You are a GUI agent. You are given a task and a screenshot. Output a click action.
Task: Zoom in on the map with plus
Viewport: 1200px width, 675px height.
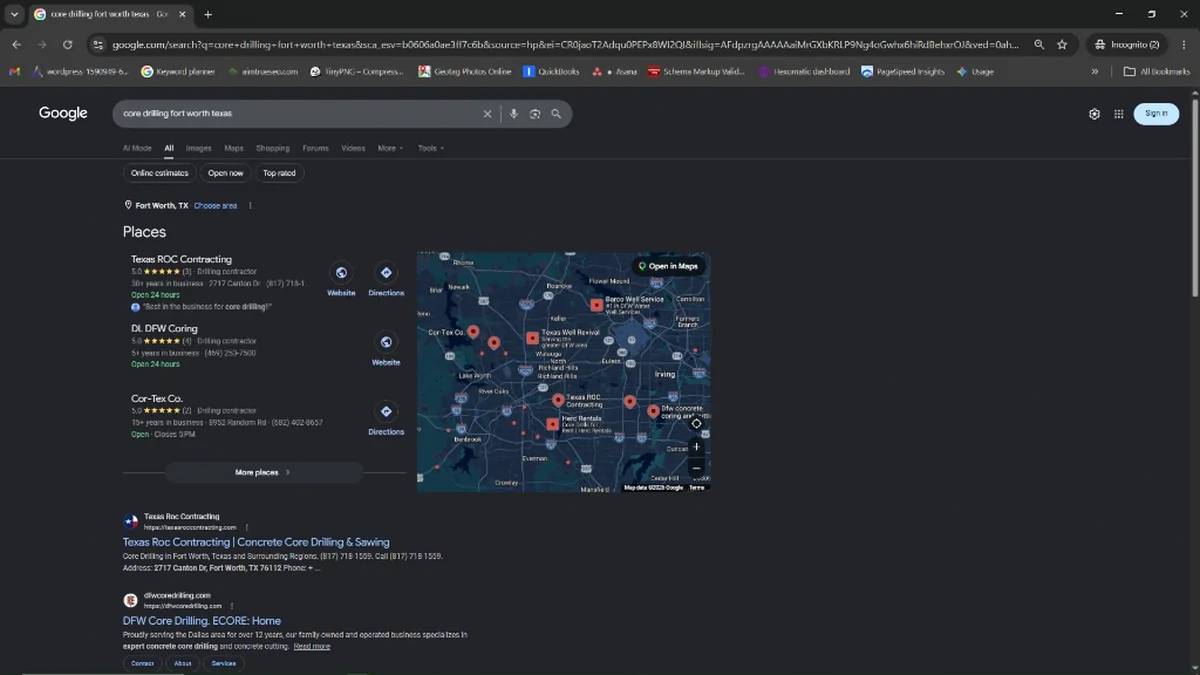(x=697, y=446)
